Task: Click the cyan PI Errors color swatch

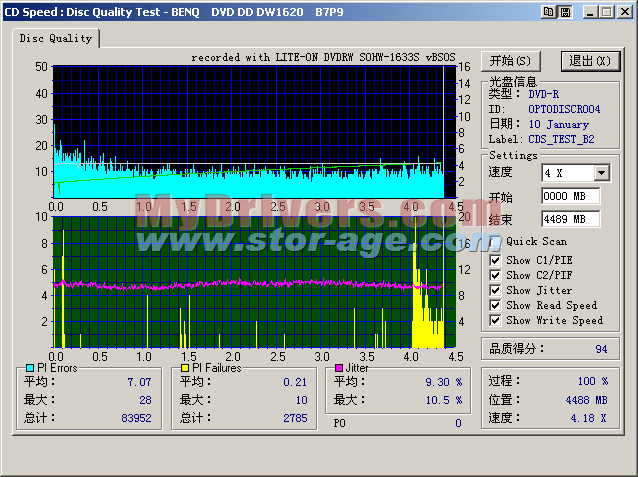Action: point(29,368)
